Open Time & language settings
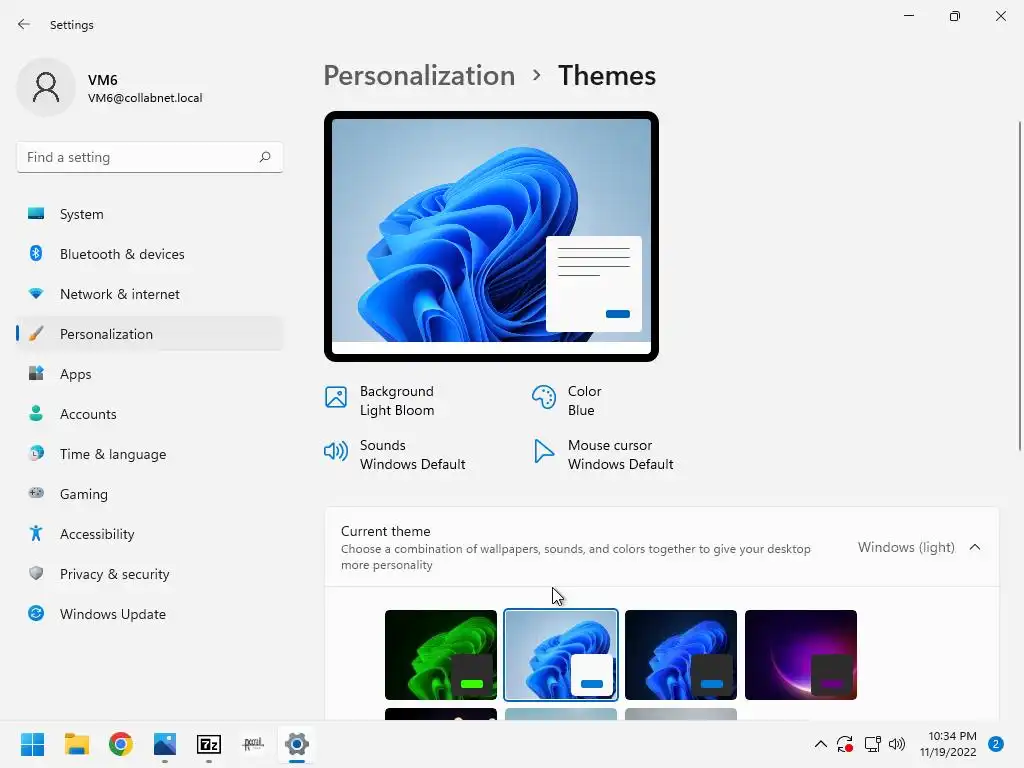 [150, 453]
